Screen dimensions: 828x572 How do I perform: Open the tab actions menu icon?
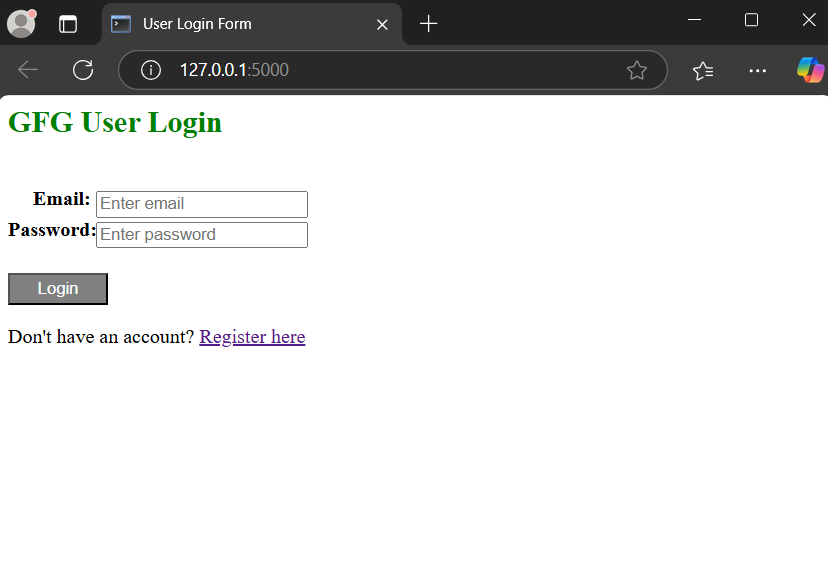pyautogui.click(x=68, y=24)
